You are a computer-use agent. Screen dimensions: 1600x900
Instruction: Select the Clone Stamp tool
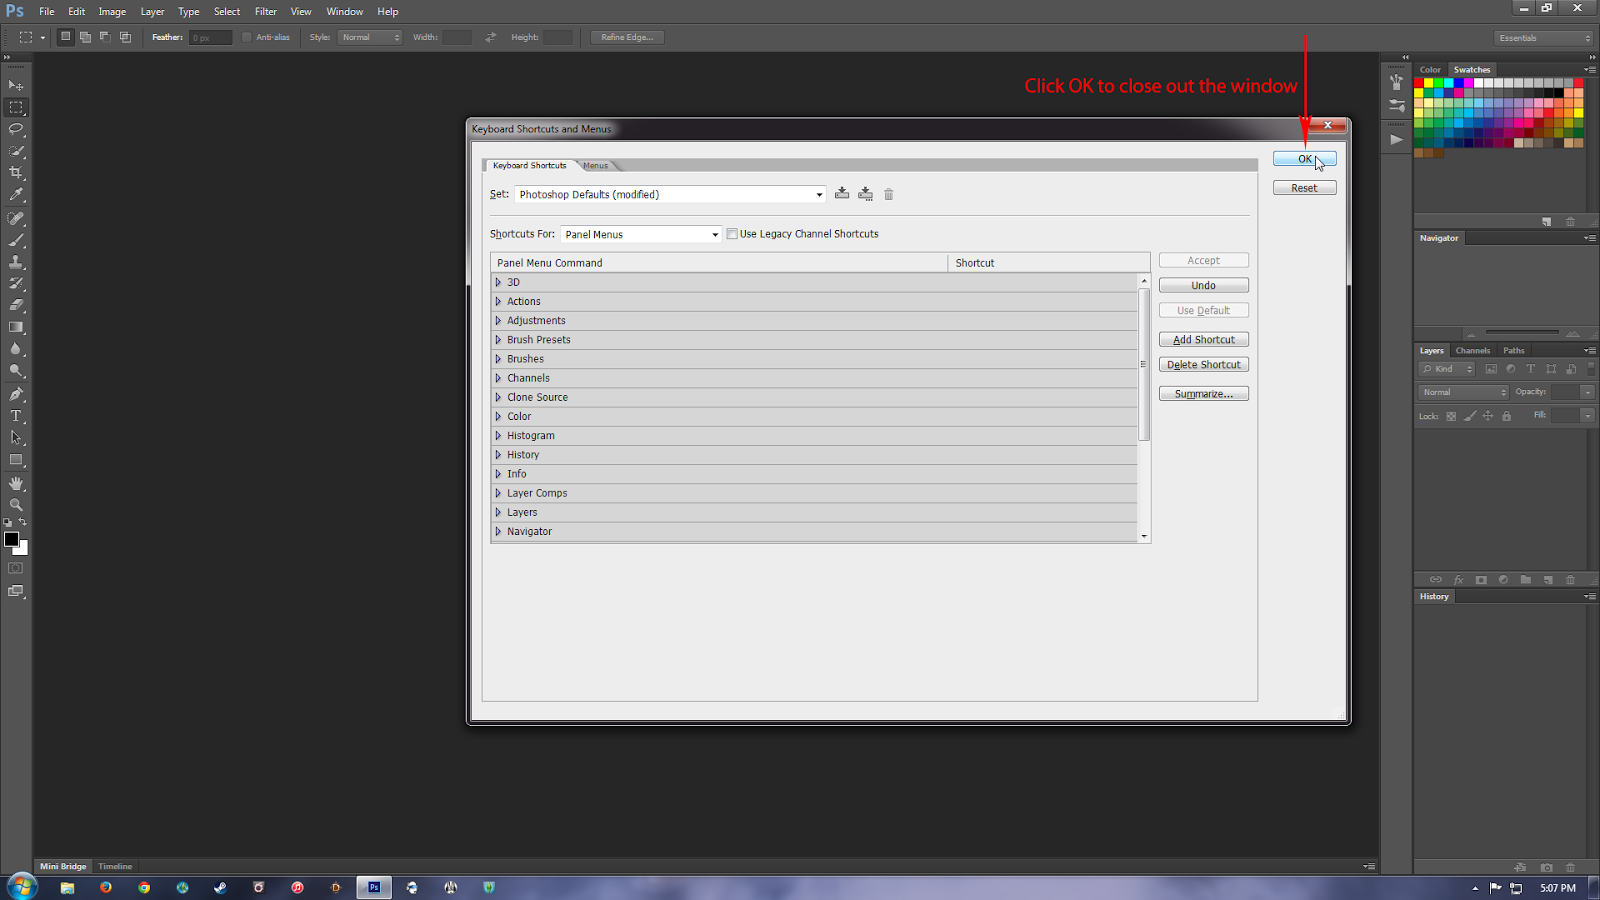pyautogui.click(x=16, y=262)
